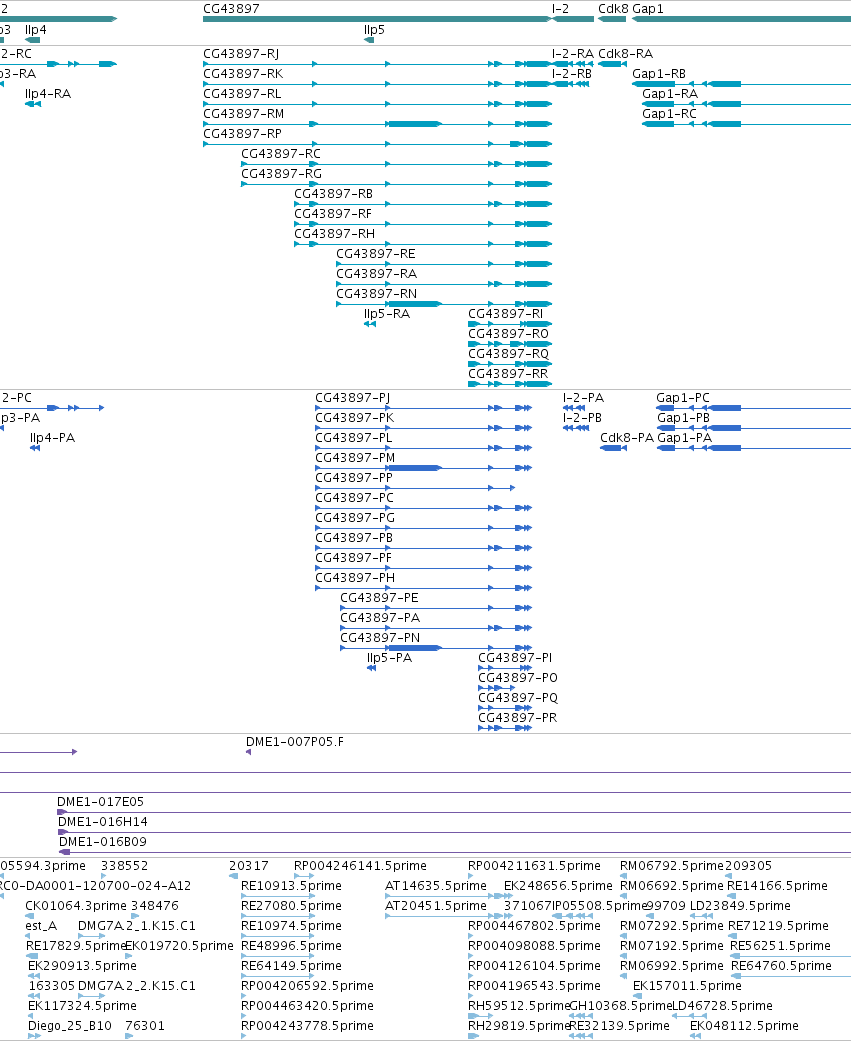The height and width of the screenshot is (1041, 851).
Task: Click transcript CG43897-RG
Action: (x=281, y=173)
